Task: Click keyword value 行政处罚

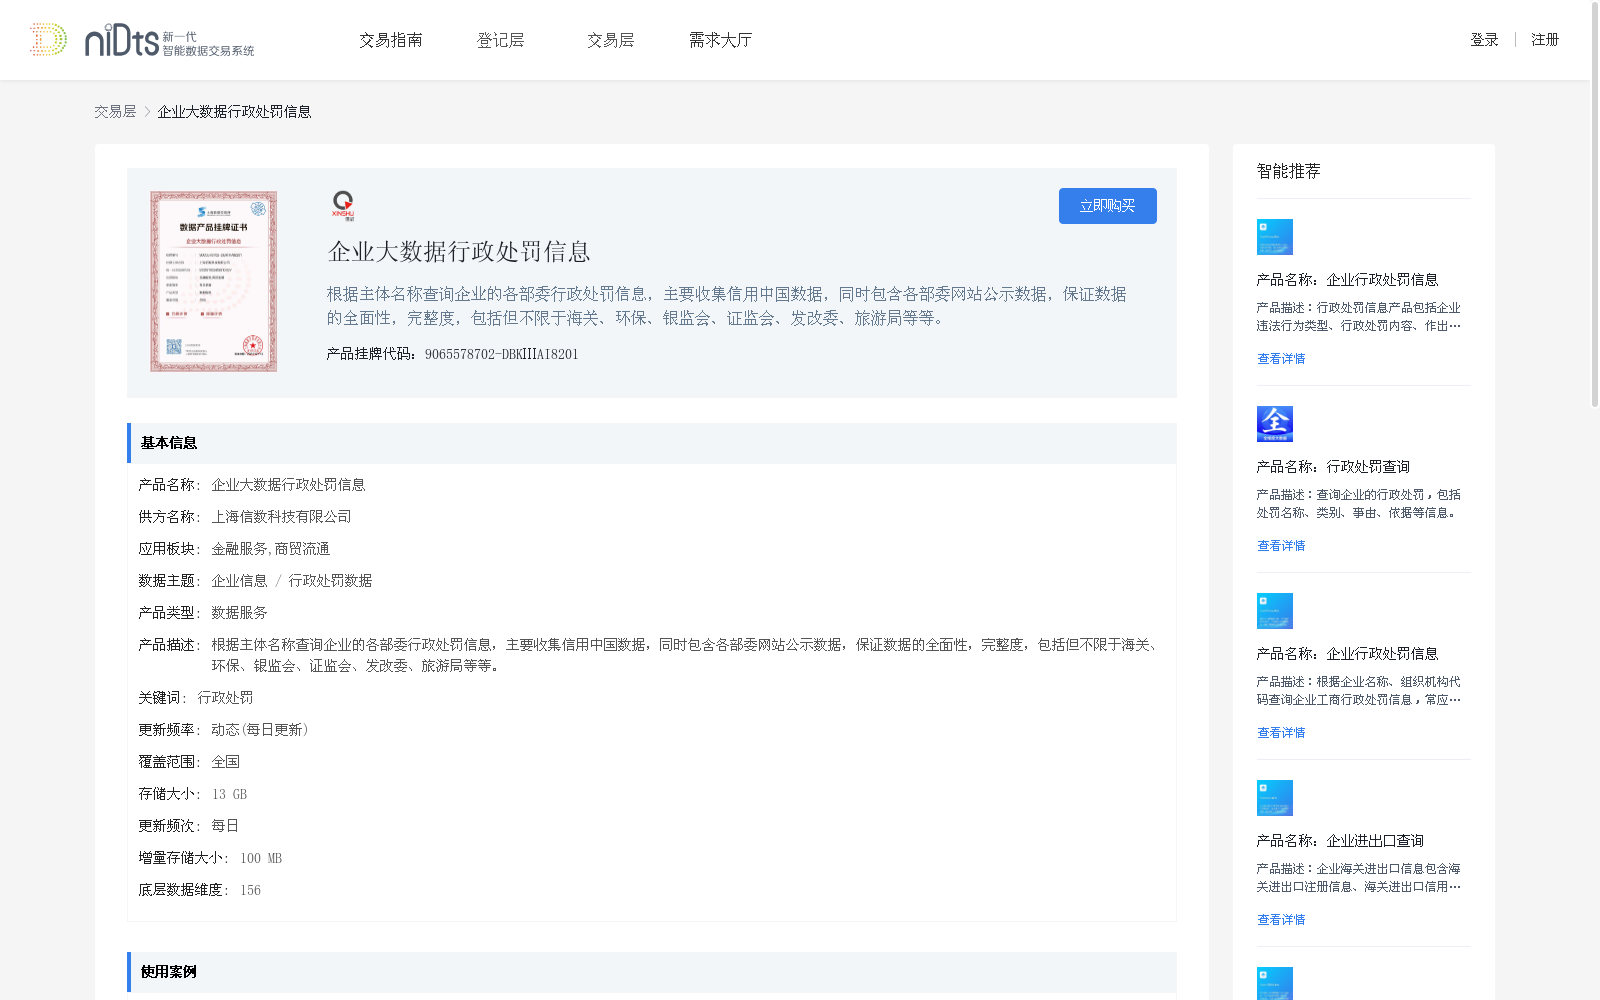Action: [225, 698]
